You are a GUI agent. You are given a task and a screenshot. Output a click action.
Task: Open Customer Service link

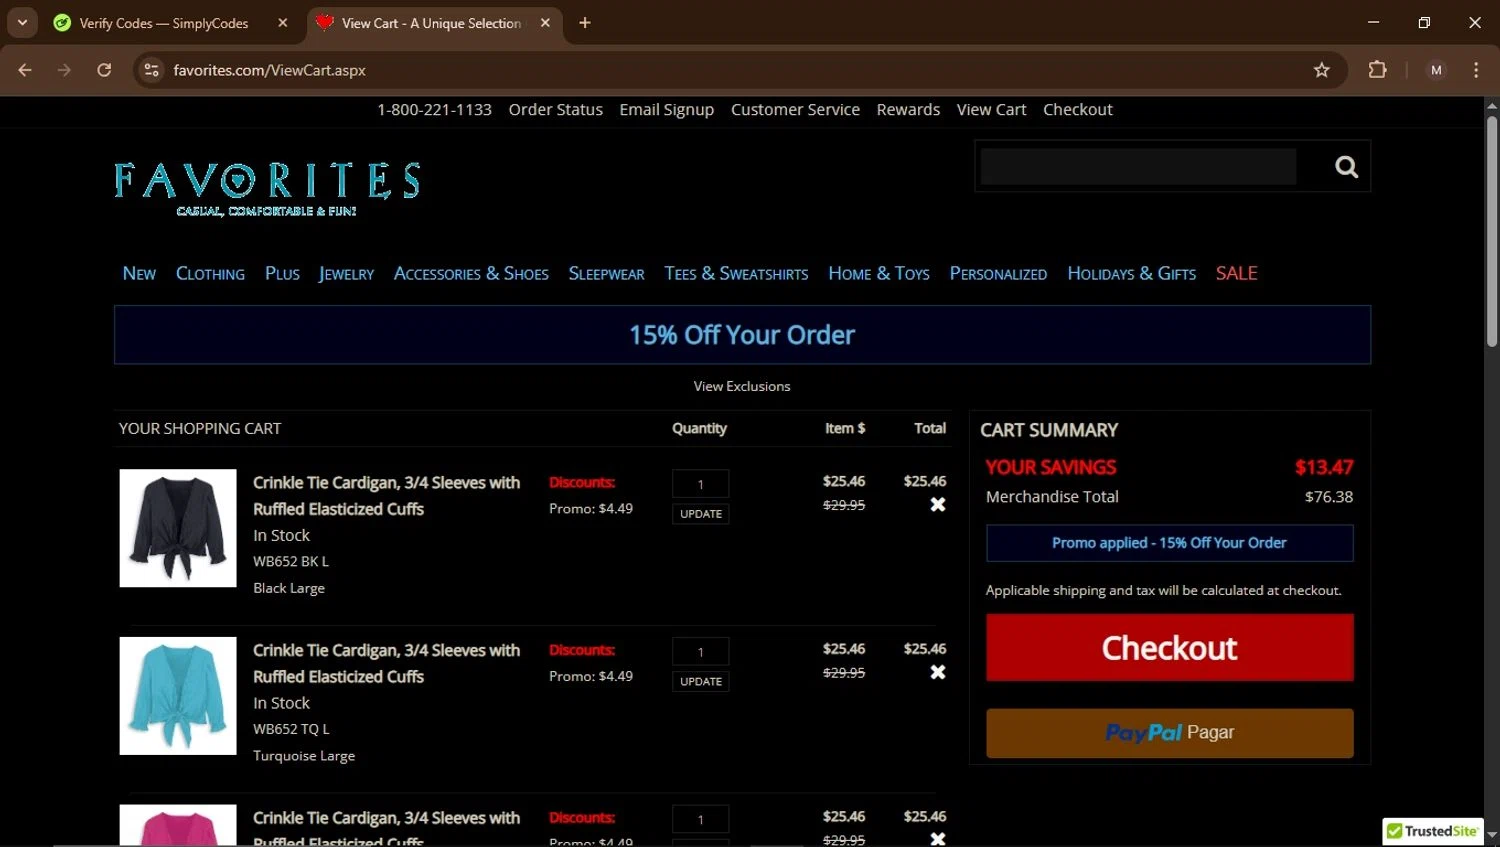795,110
